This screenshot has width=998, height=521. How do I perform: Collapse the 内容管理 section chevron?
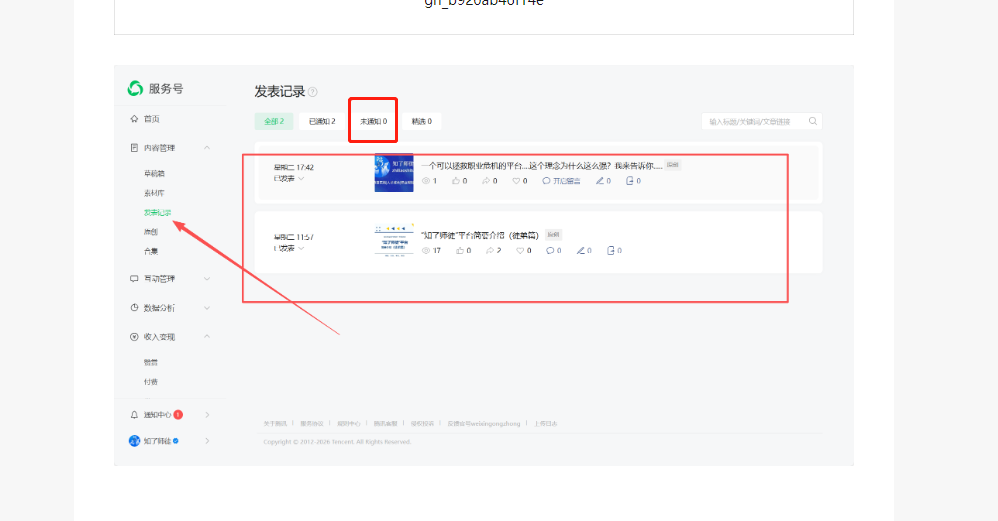(x=207, y=148)
